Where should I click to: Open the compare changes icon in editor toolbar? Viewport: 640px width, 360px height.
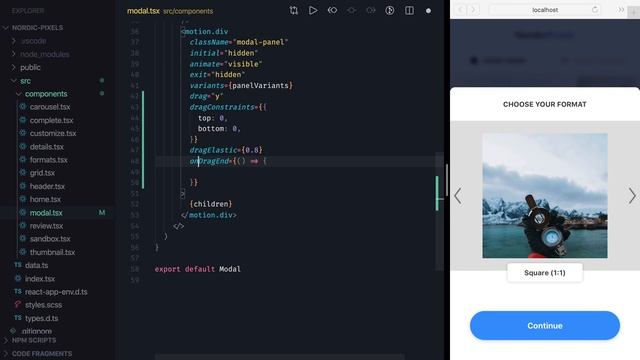click(x=293, y=11)
